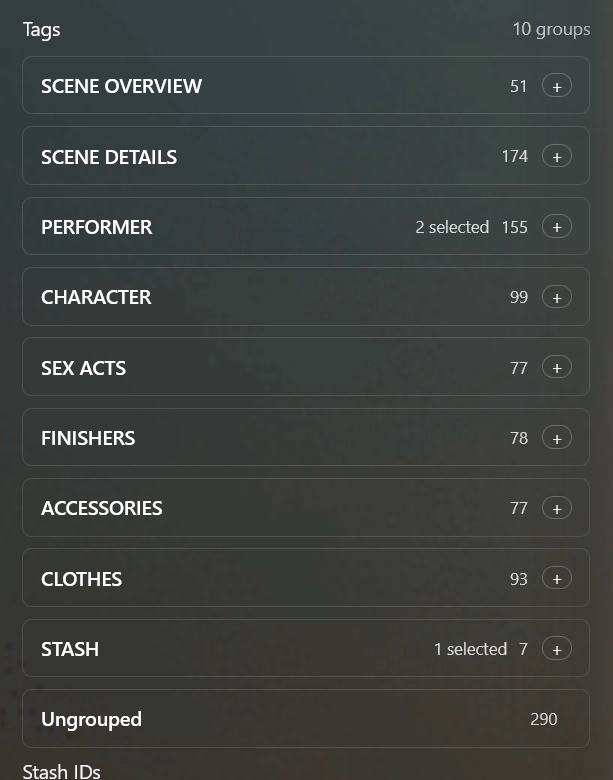
Task: Click plus icon on Sex Acts group
Action: click(x=557, y=368)
